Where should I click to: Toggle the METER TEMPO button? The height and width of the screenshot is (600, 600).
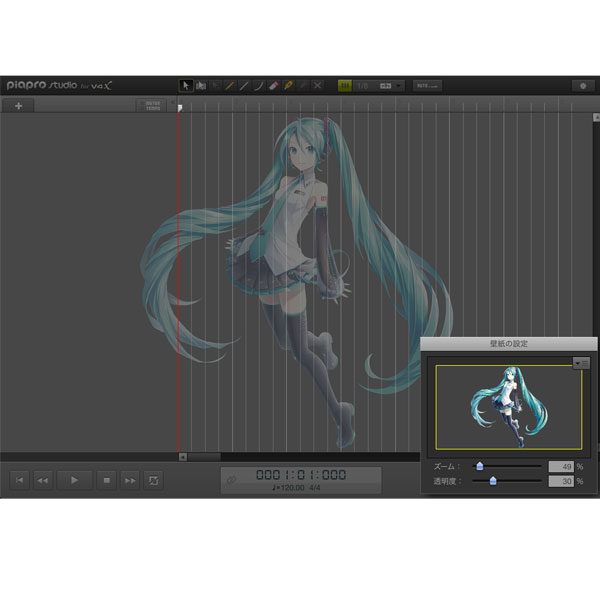[x=152, y=106]
